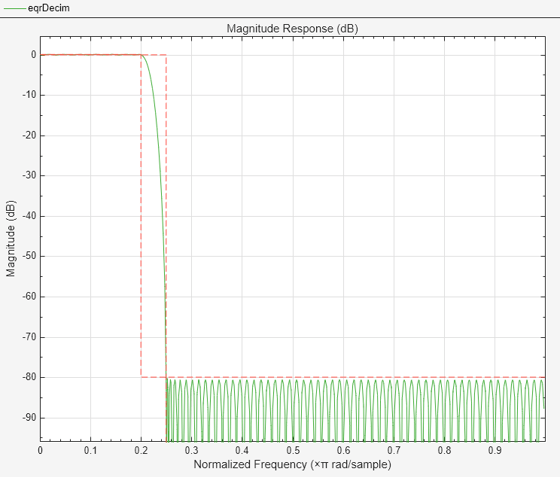
Task: Select the Magnitude (dB) y-axis label
Action: pos(11,238)
